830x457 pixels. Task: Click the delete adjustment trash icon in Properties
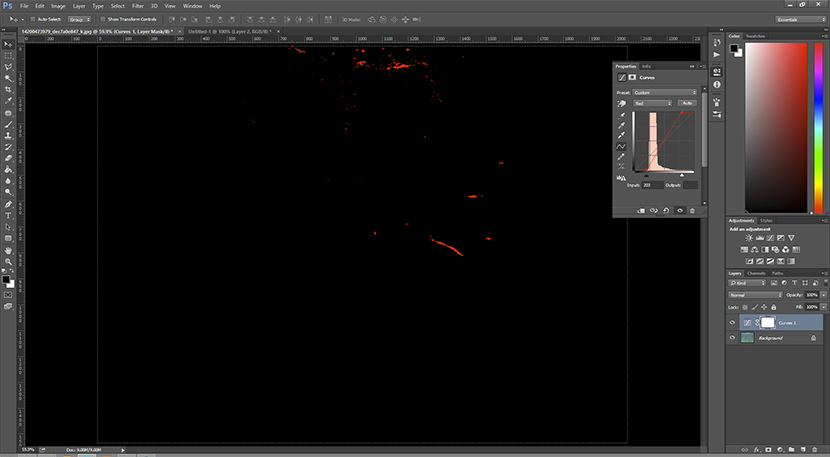click(x=691, y=211)
